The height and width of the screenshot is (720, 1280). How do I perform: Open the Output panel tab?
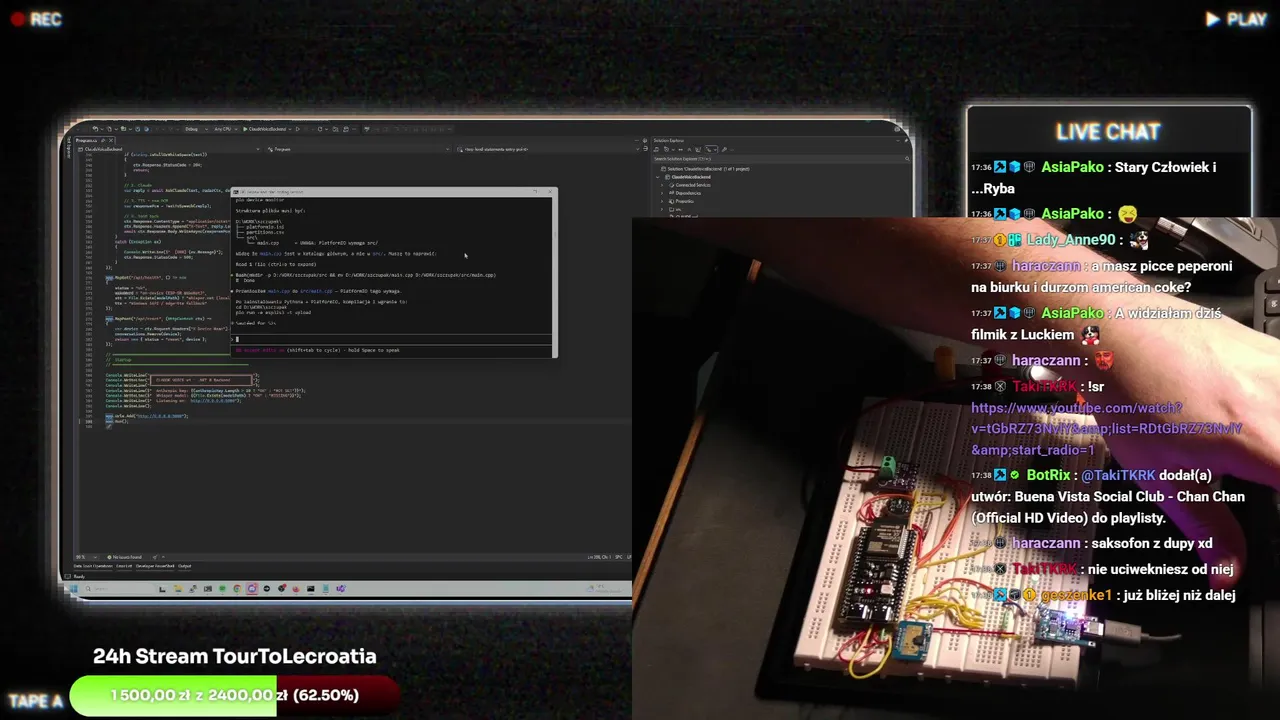coord(185,566)
